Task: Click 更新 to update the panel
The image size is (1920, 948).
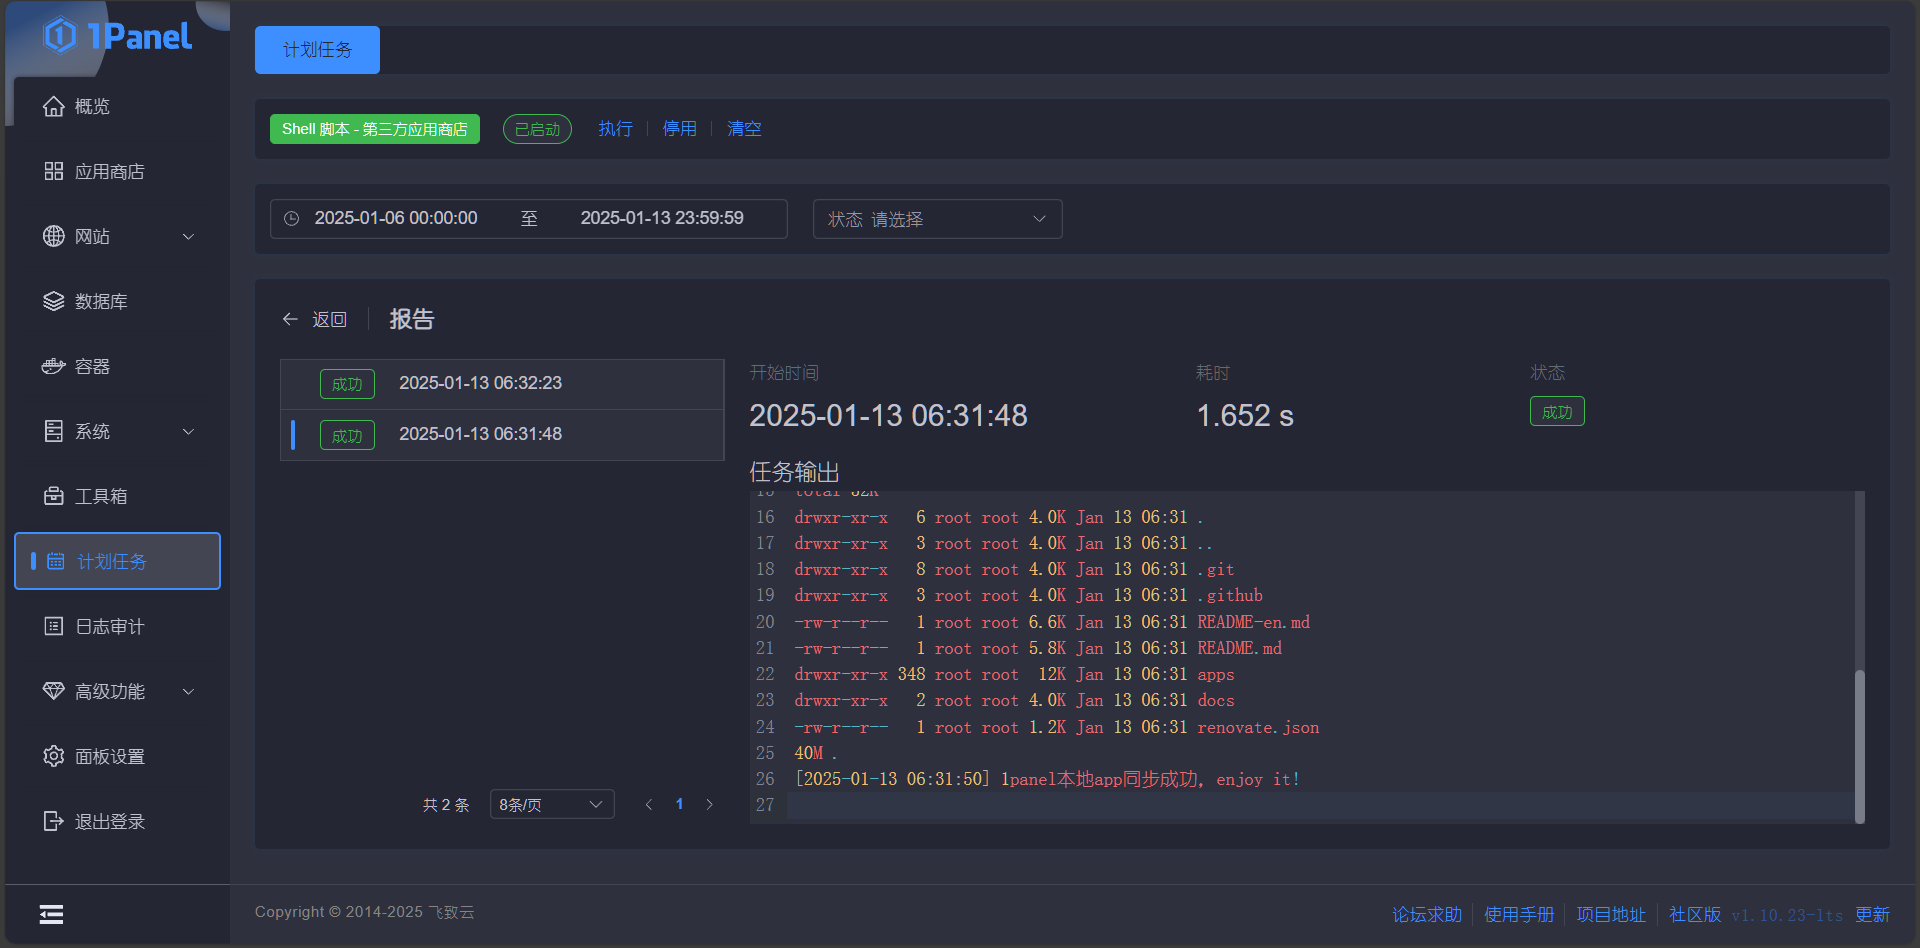Action: 1872,915
